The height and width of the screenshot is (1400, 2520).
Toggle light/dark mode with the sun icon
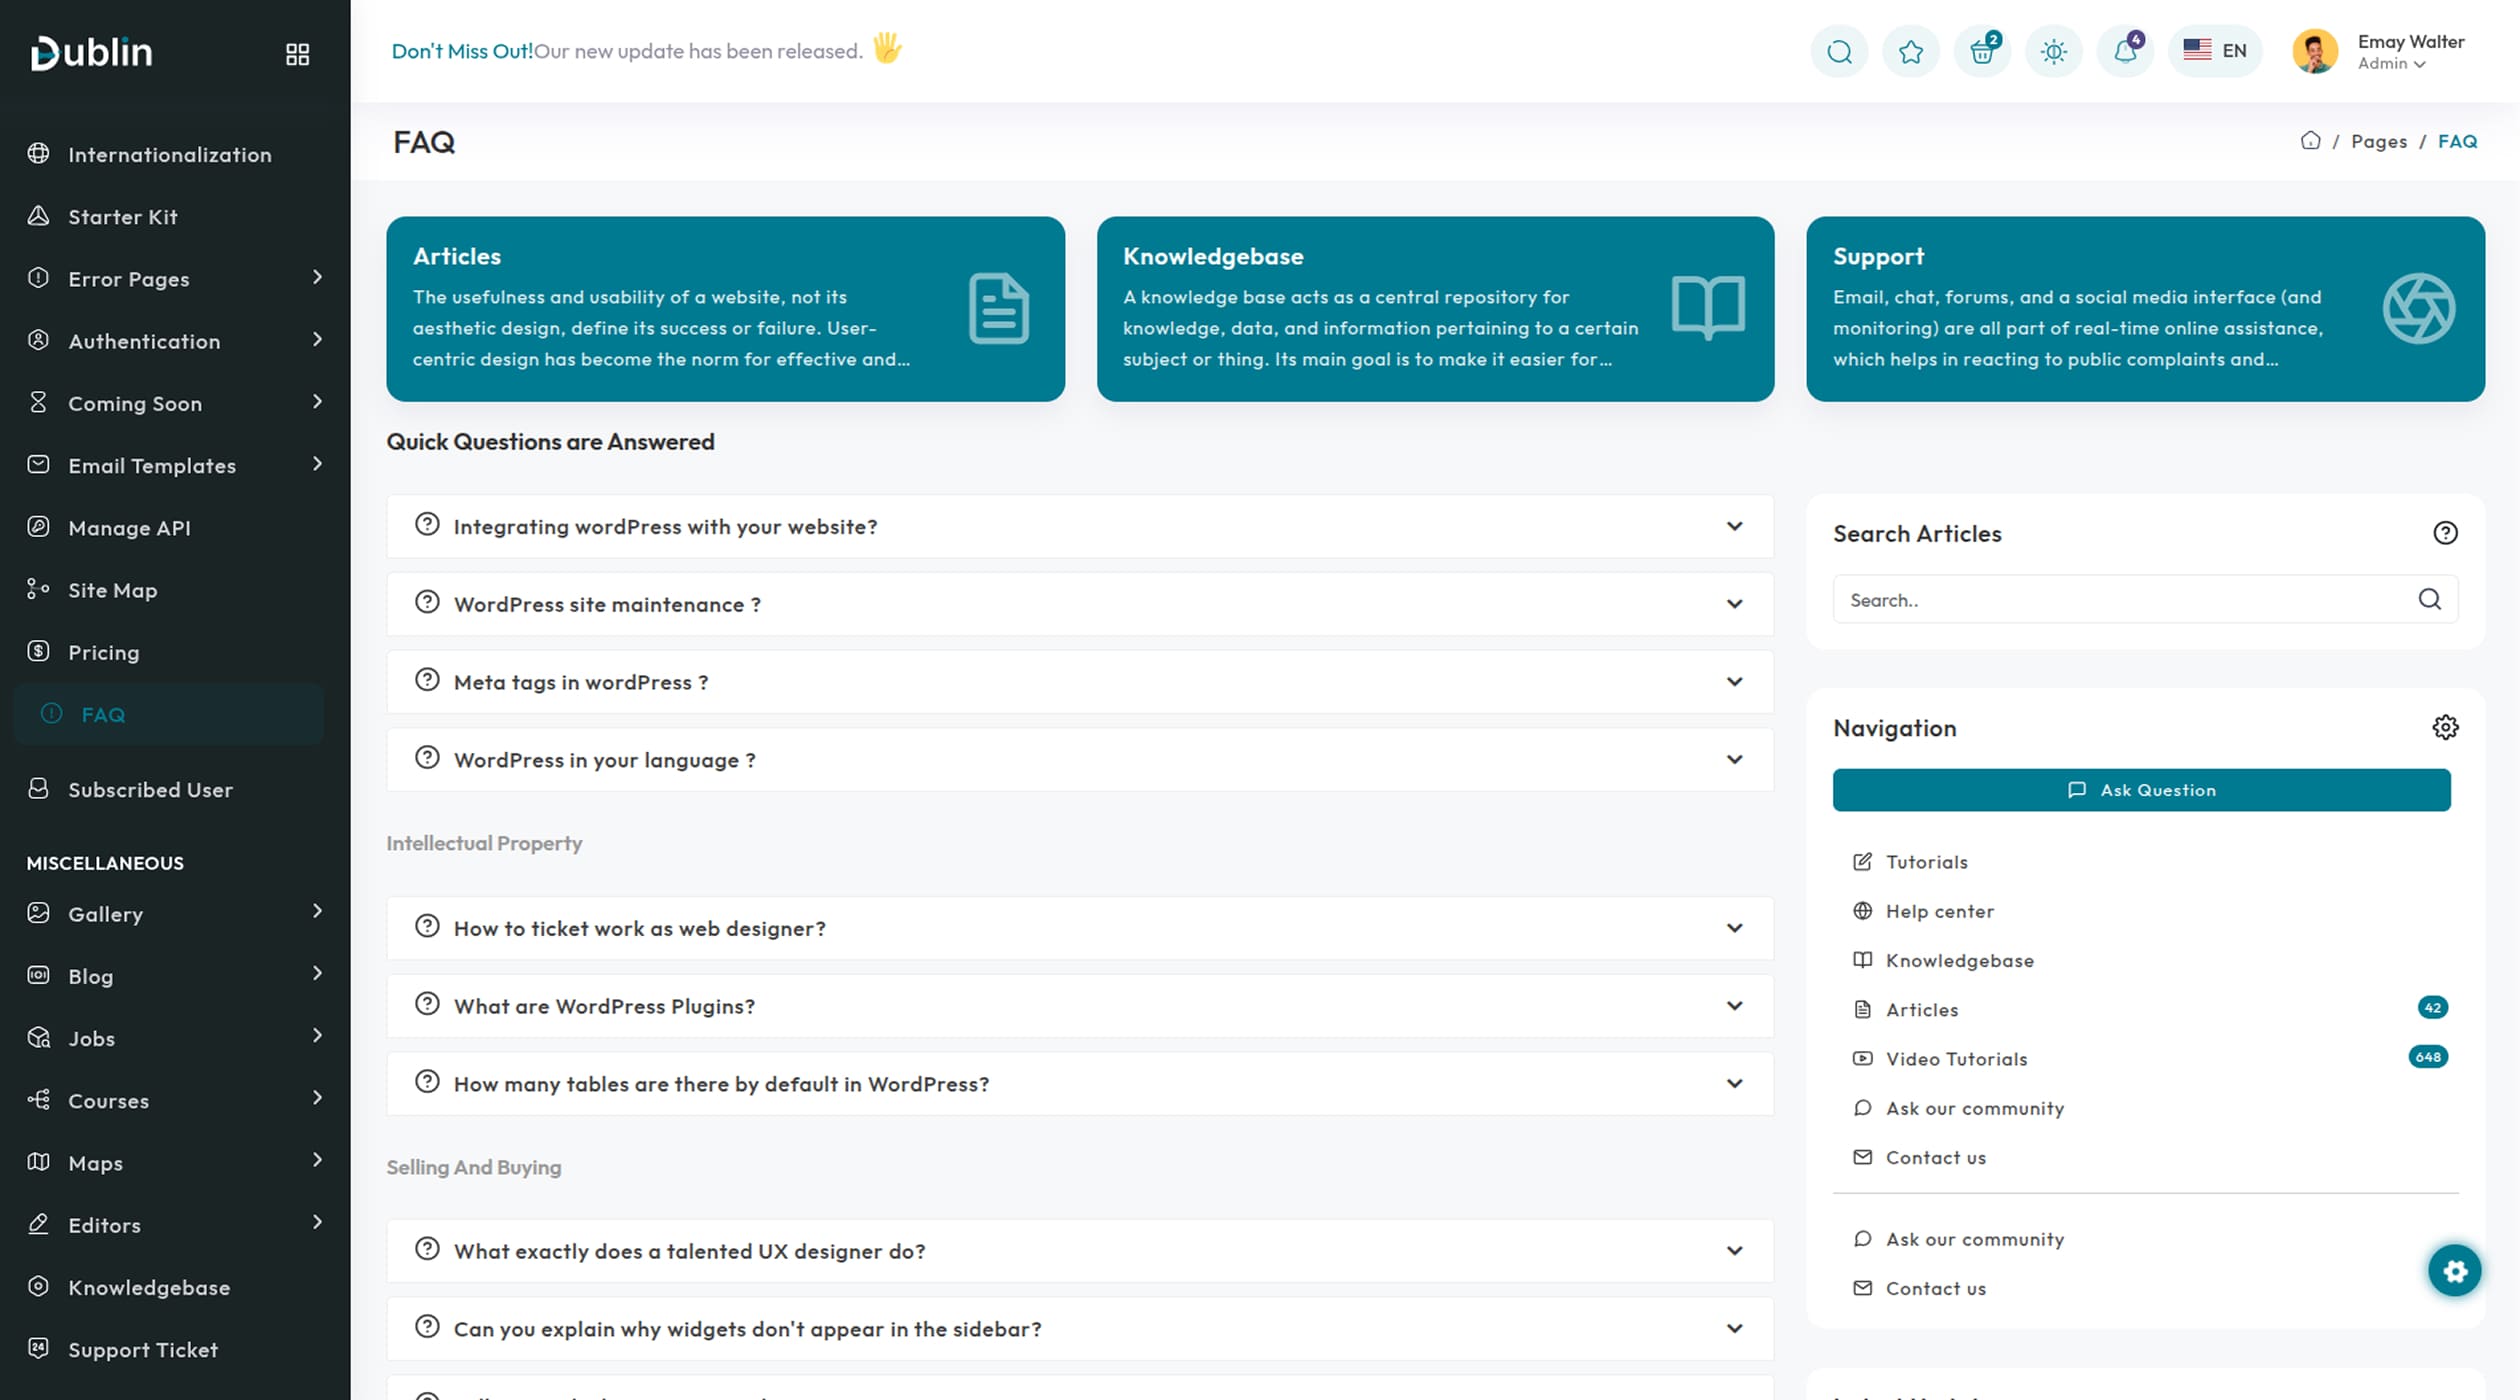point(2053,51)
